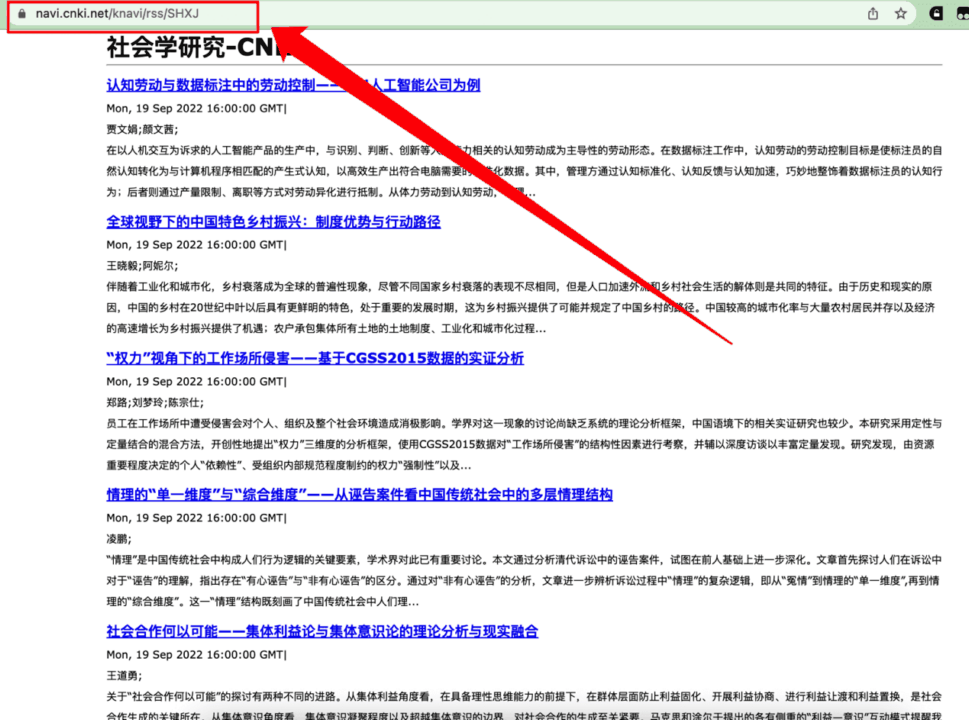Click the share page icon in address bar
The height and width of the screenshot is (720, 969).
point(873,14)
